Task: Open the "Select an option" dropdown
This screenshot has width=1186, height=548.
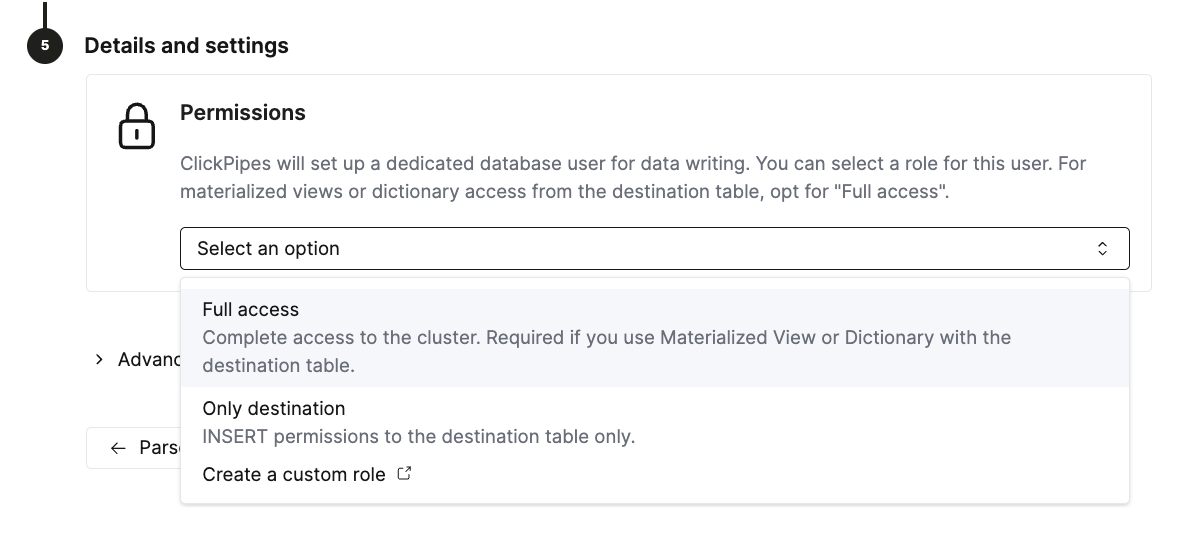Action: click(x=654, y=249)
